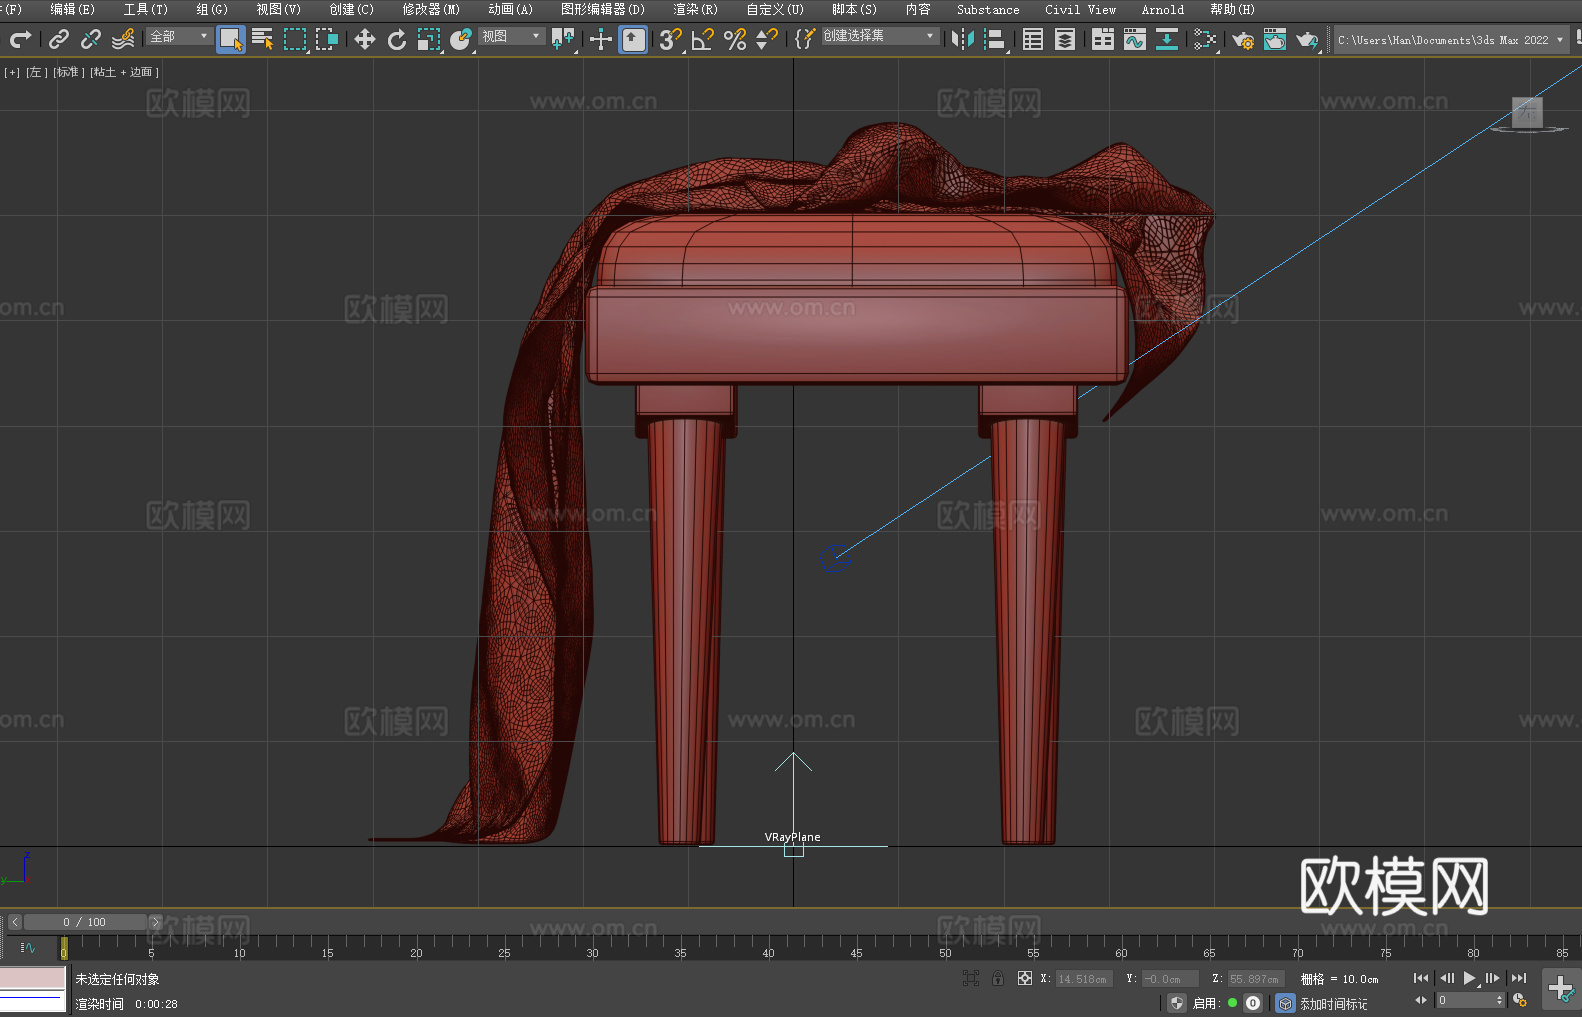Open the Arnold menu
This screenshot has height=1017, width=1582.
click(x=1162, y=9)
